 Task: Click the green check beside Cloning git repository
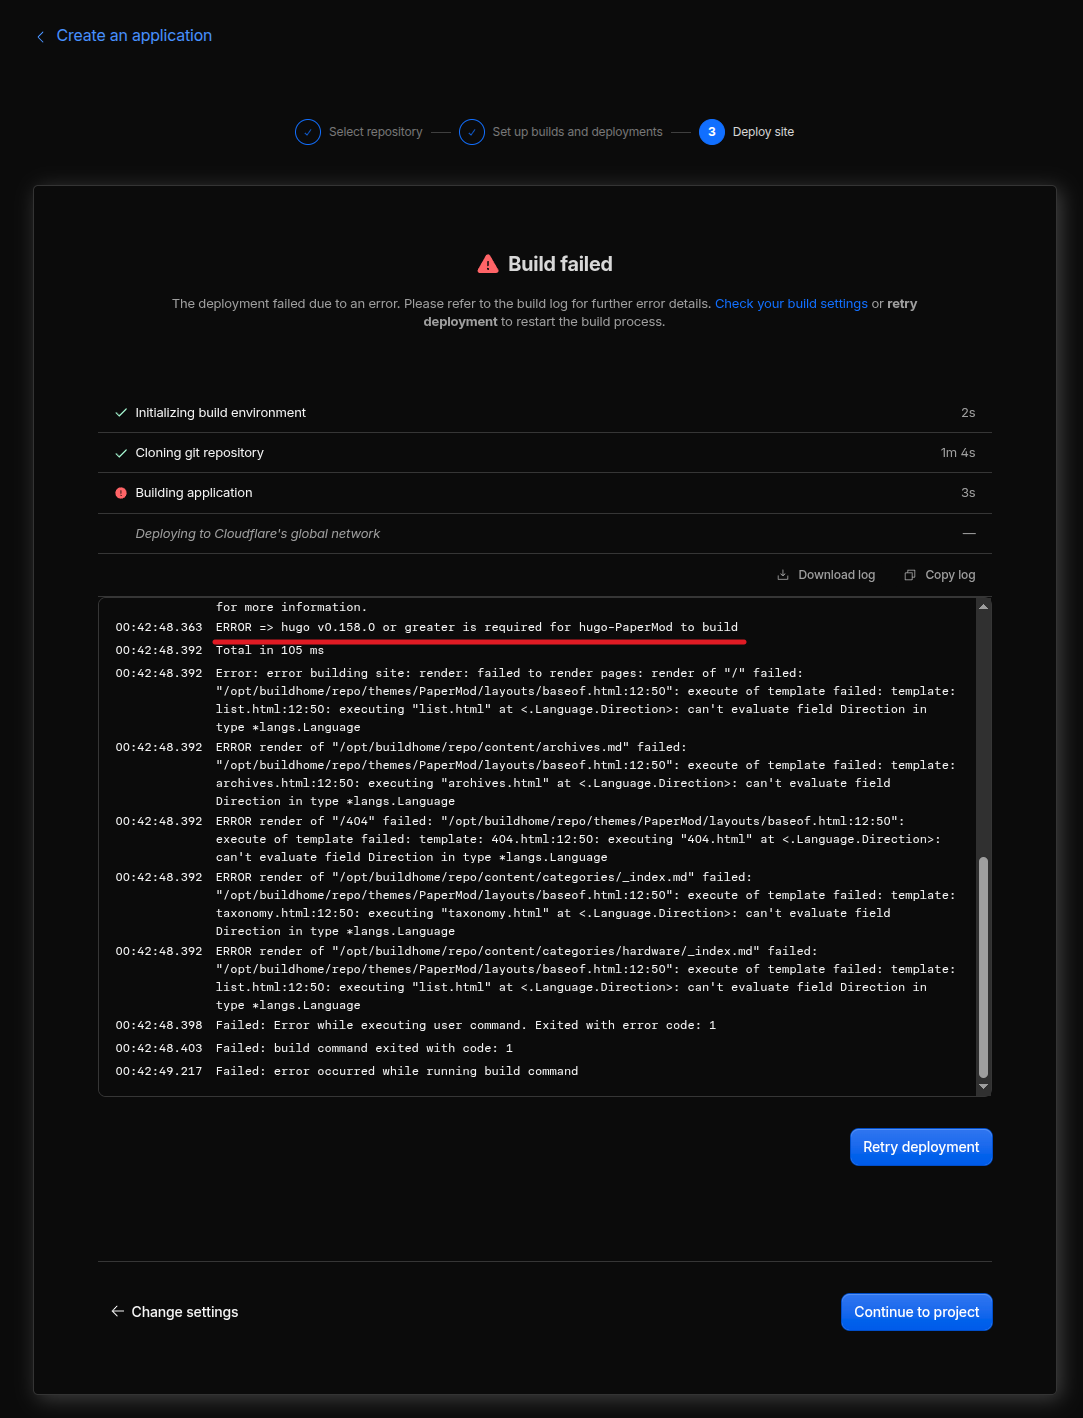click(121, 453)
